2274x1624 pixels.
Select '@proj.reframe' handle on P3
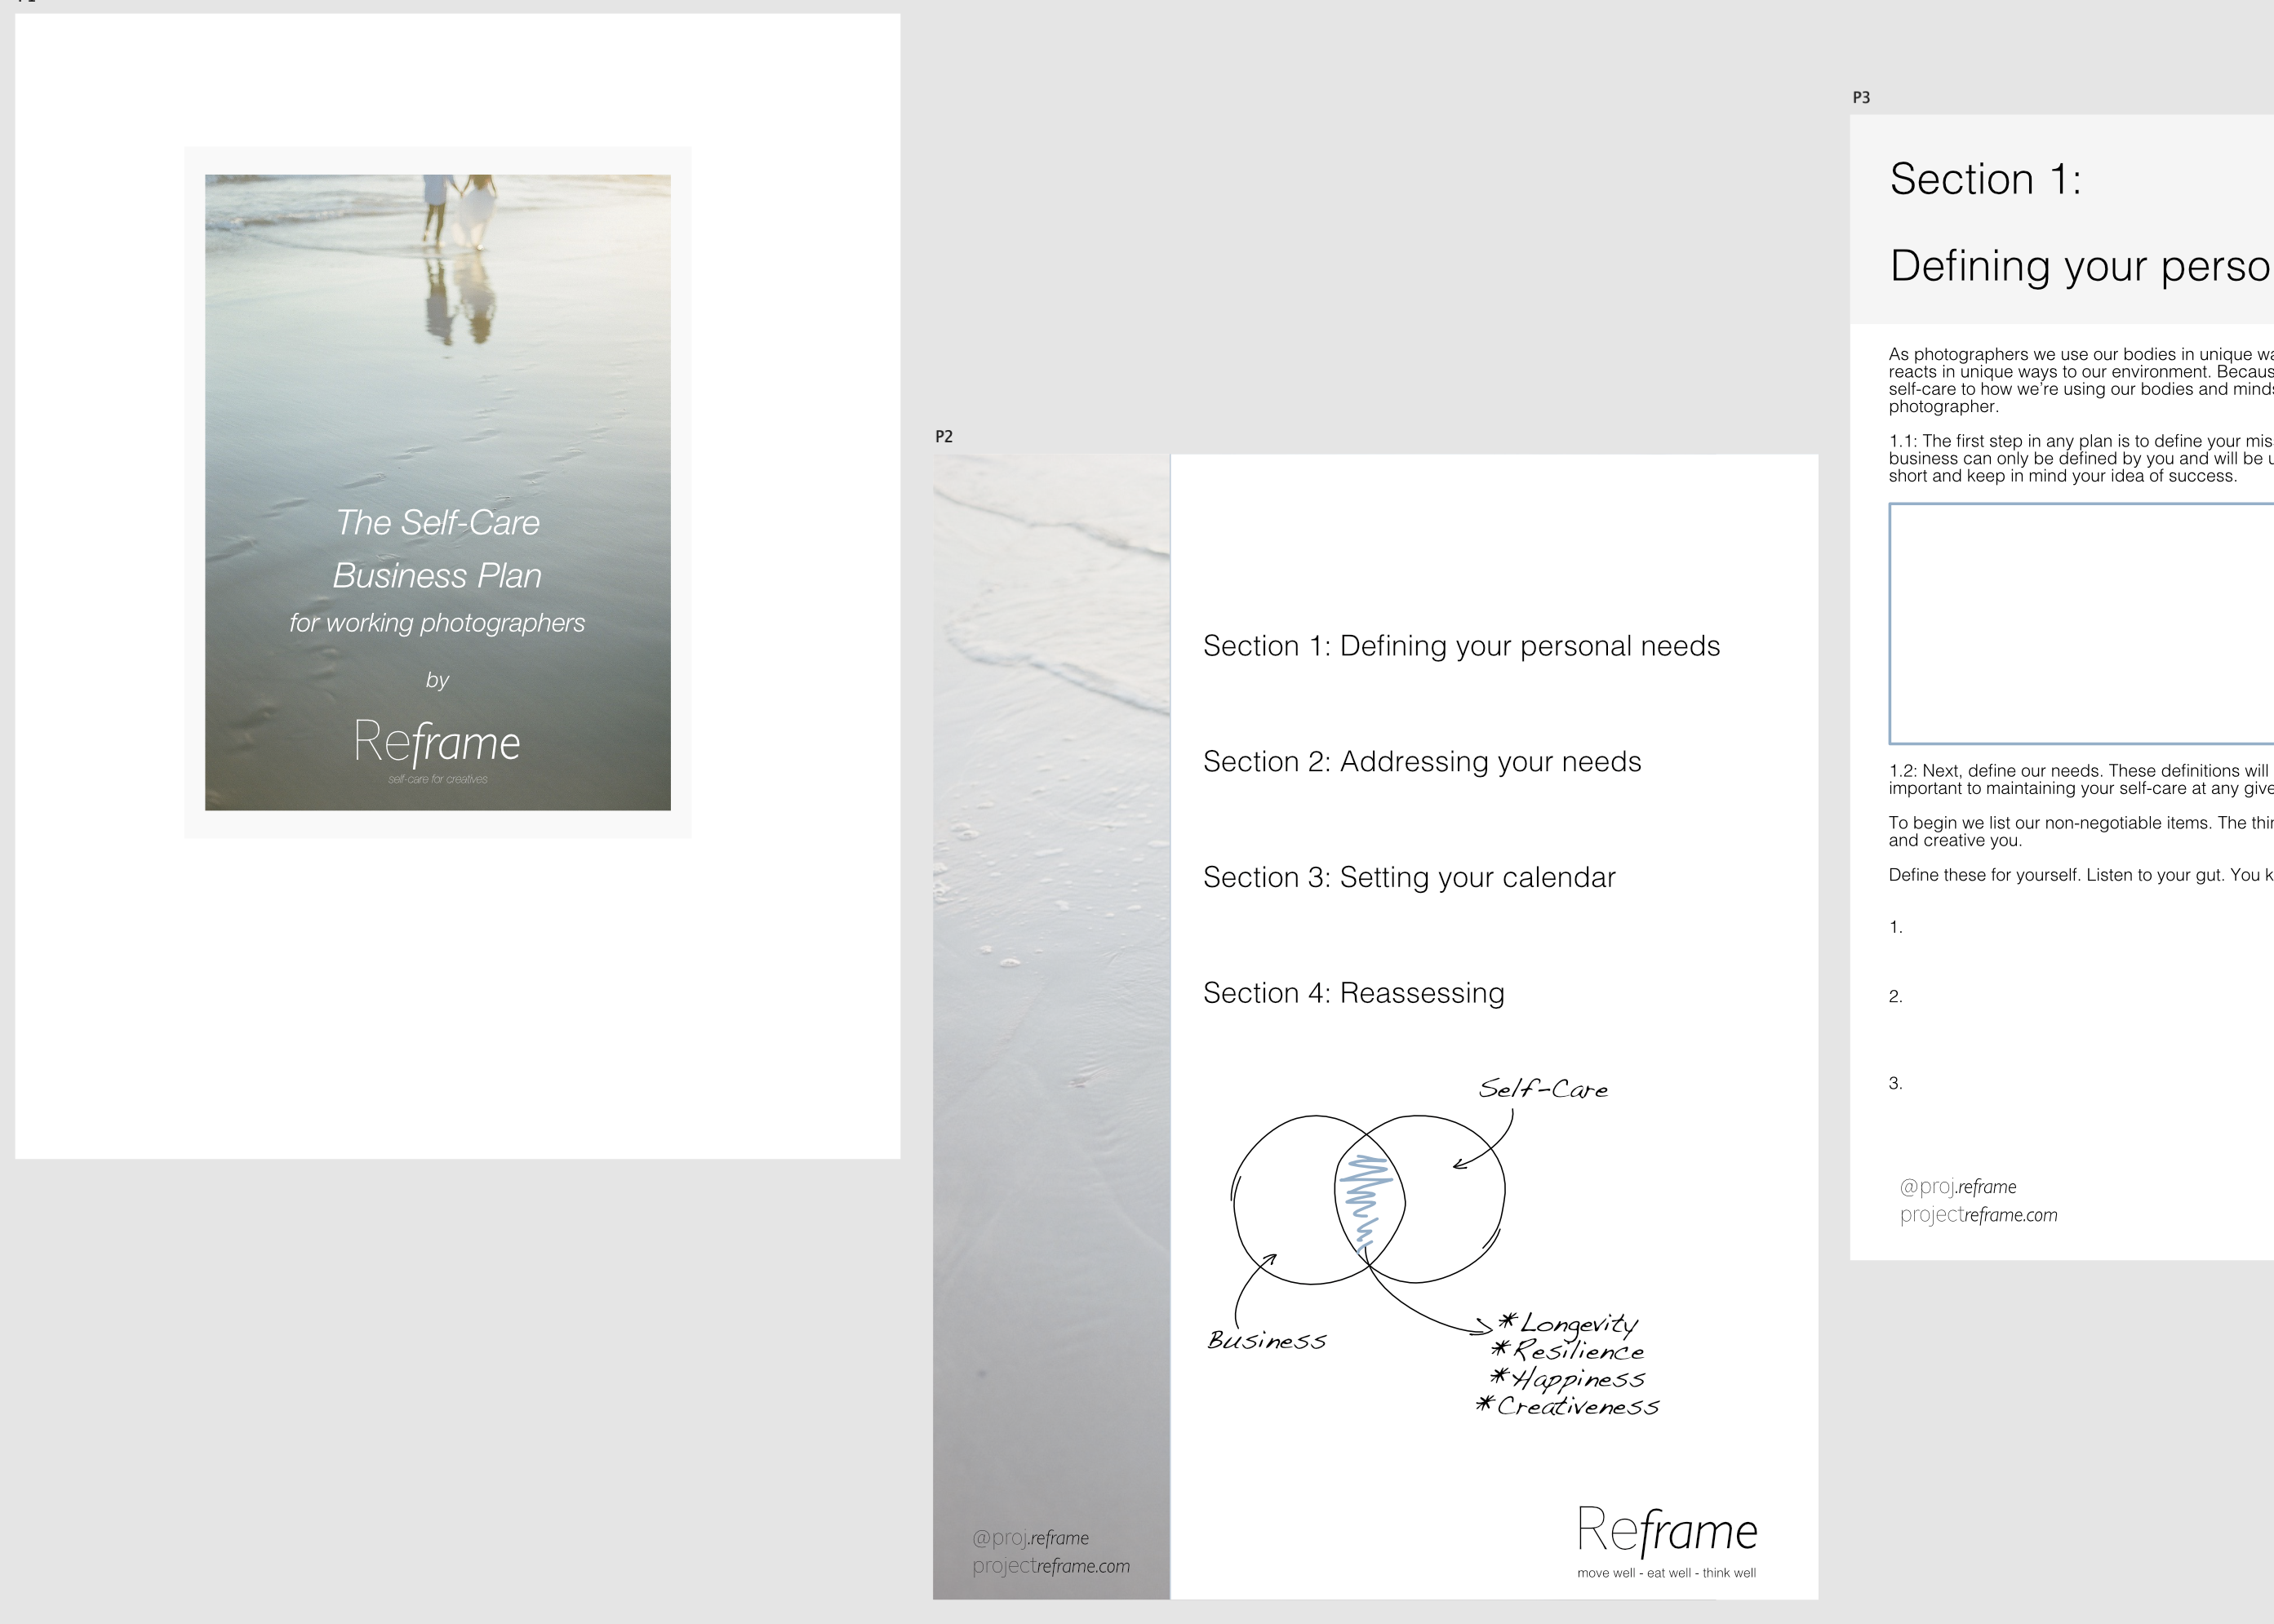pyautogui.click(x=1958, y=1187)
